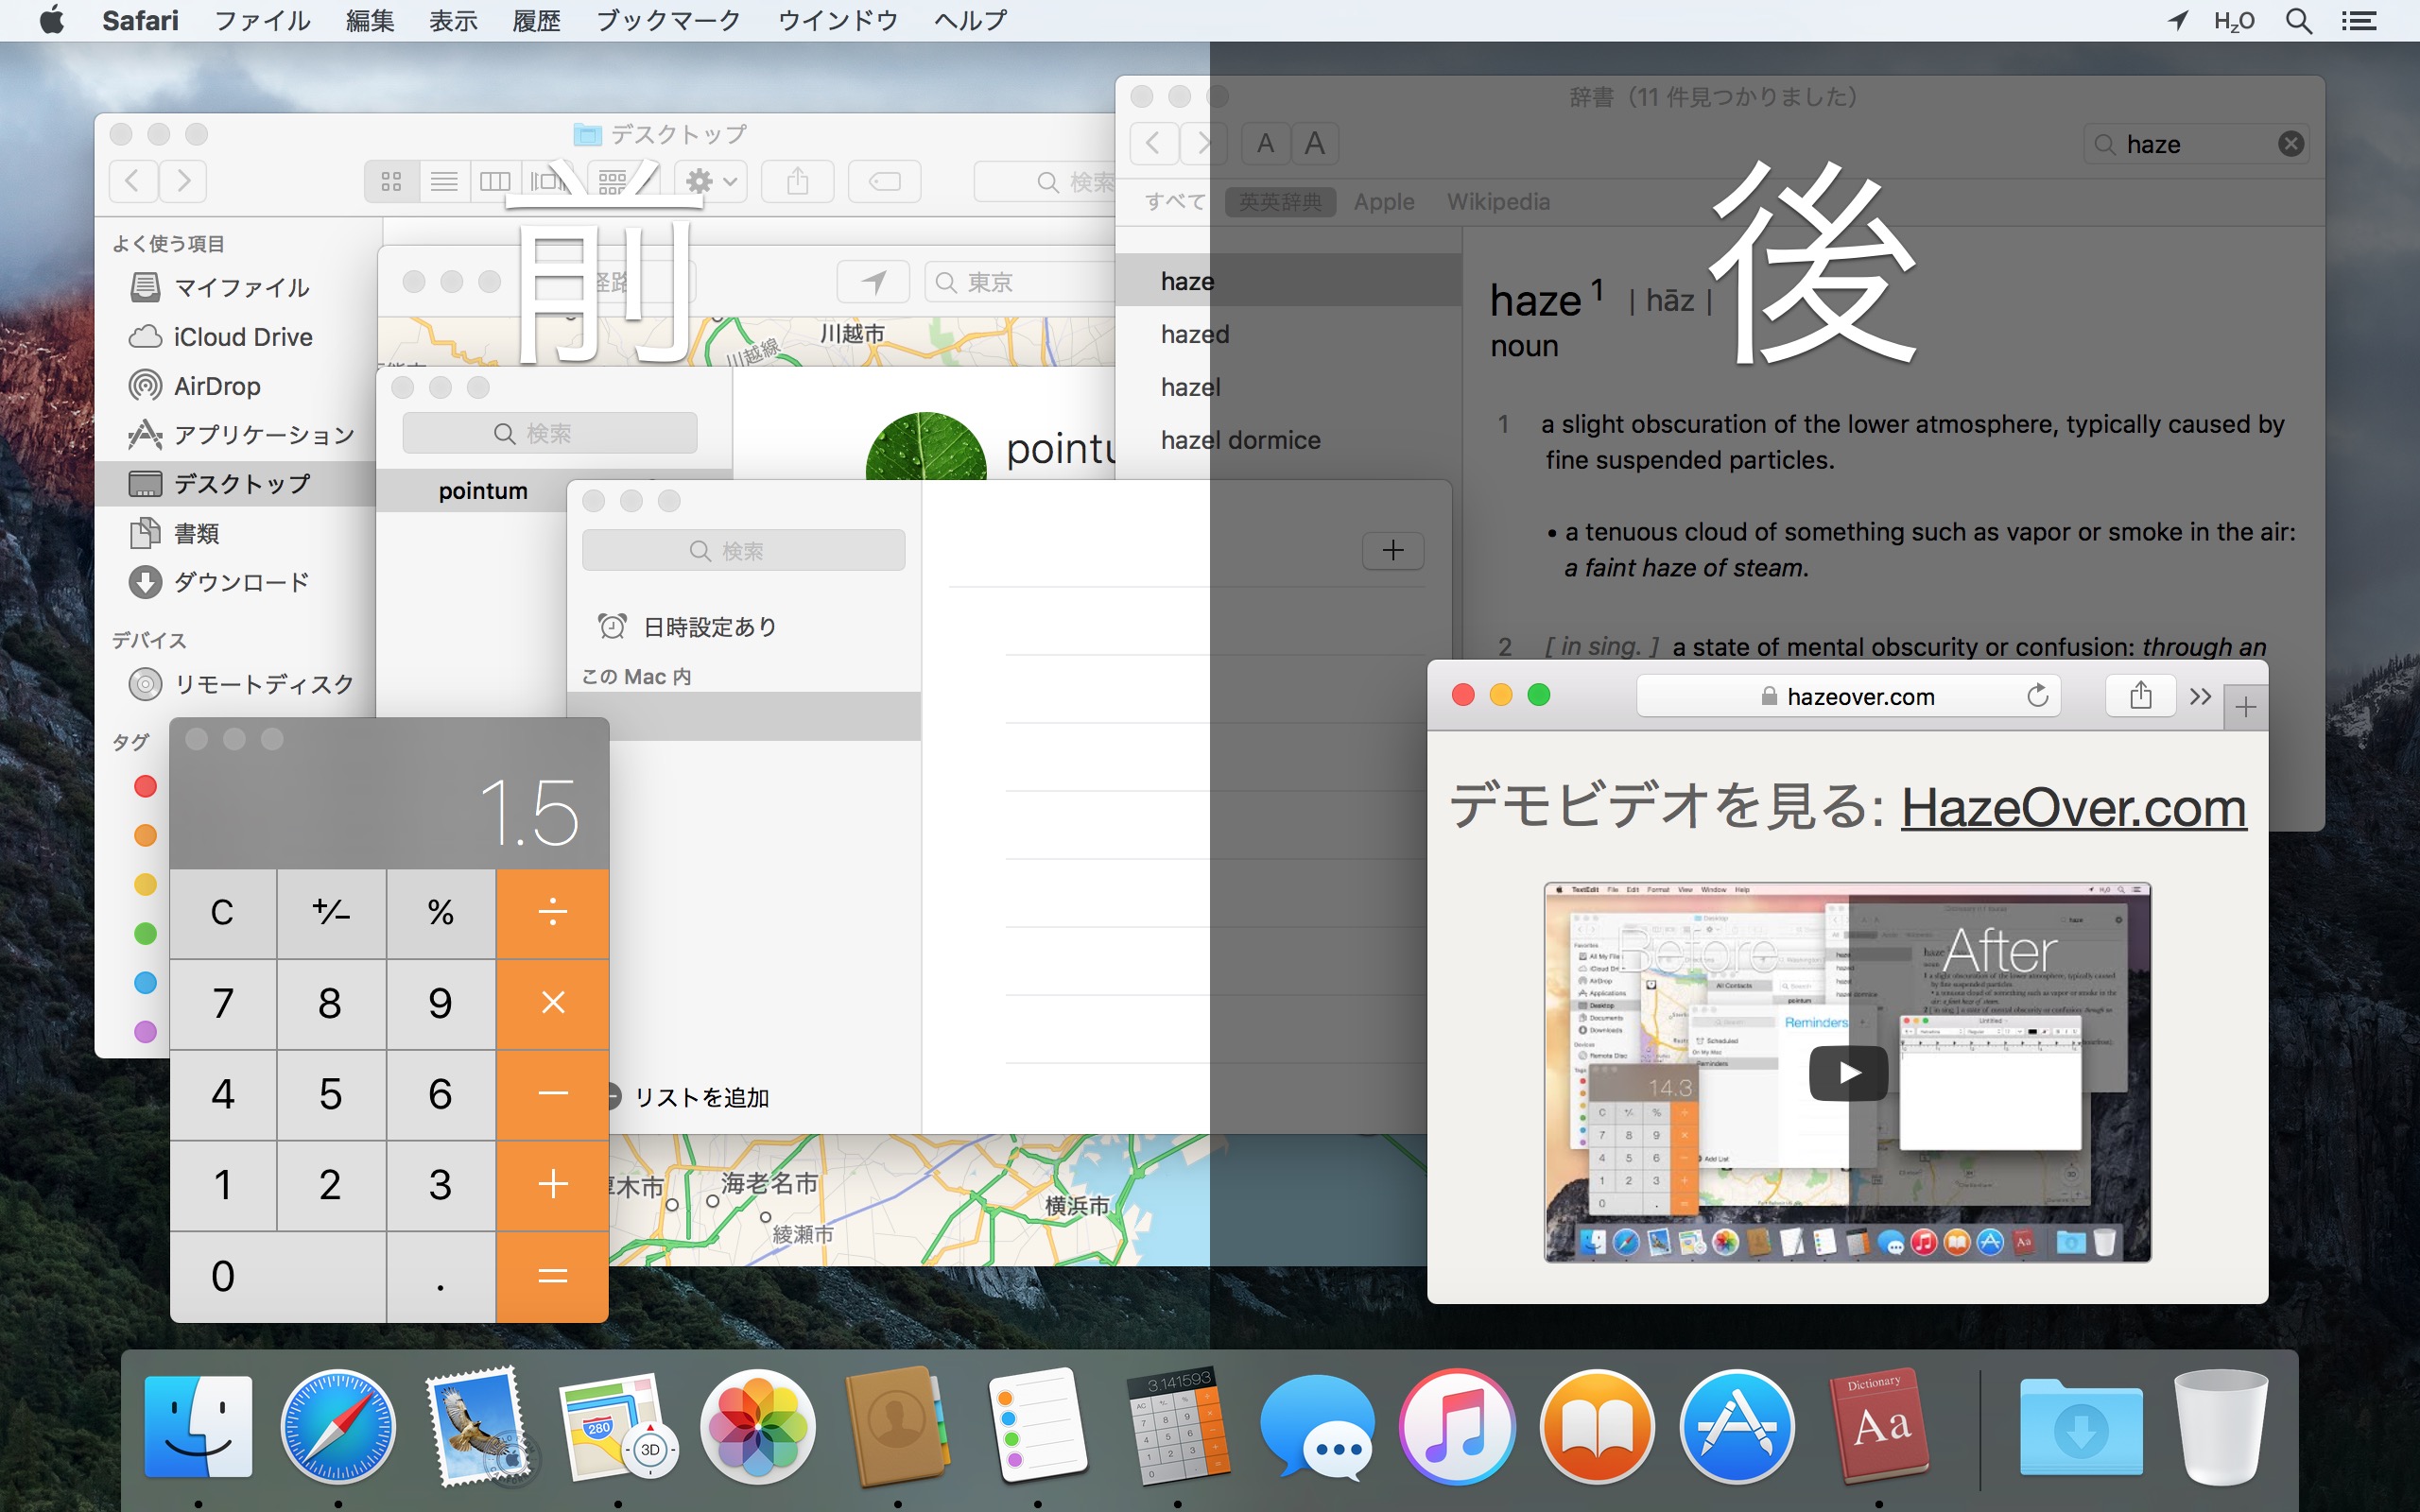Click the current location arrow in Maps
The width and height of the screenshot is (2420, 1512).
coord(873,282)
